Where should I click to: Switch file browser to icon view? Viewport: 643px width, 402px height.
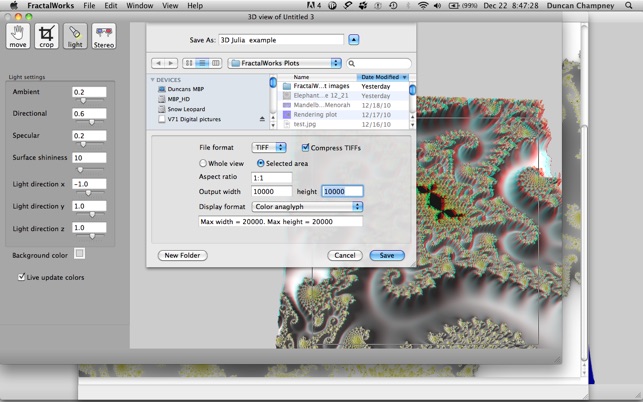[x=189, y=63]
